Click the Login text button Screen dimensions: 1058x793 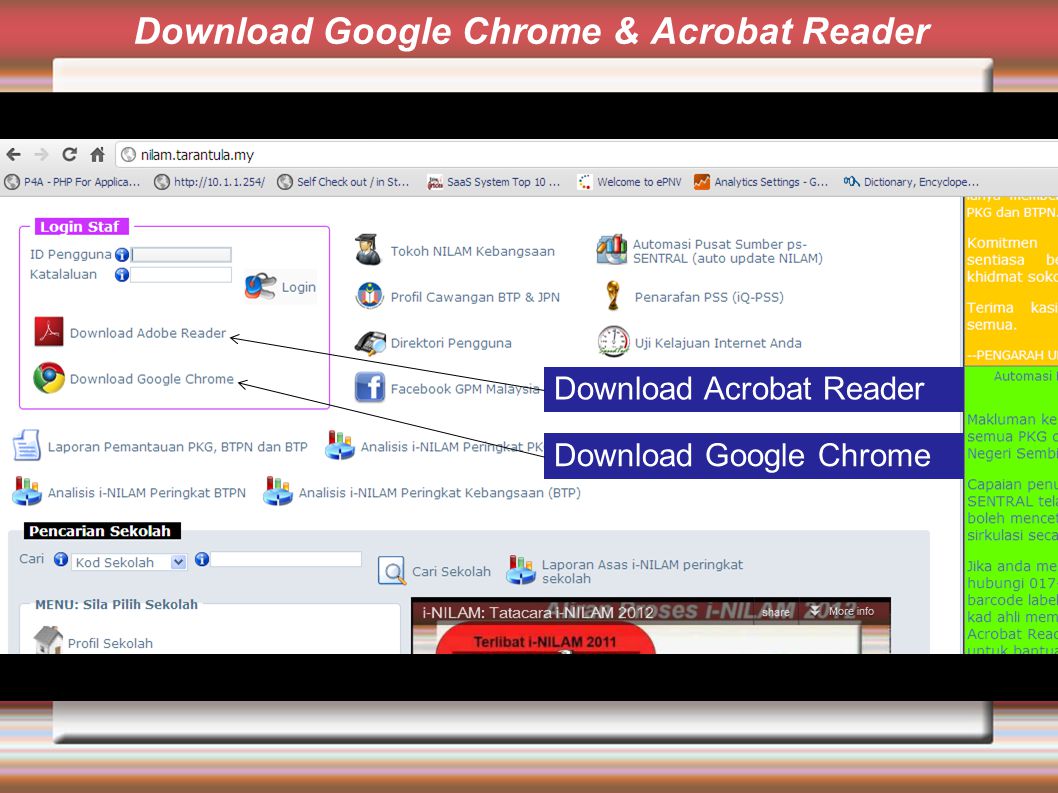tap(299, 287)
